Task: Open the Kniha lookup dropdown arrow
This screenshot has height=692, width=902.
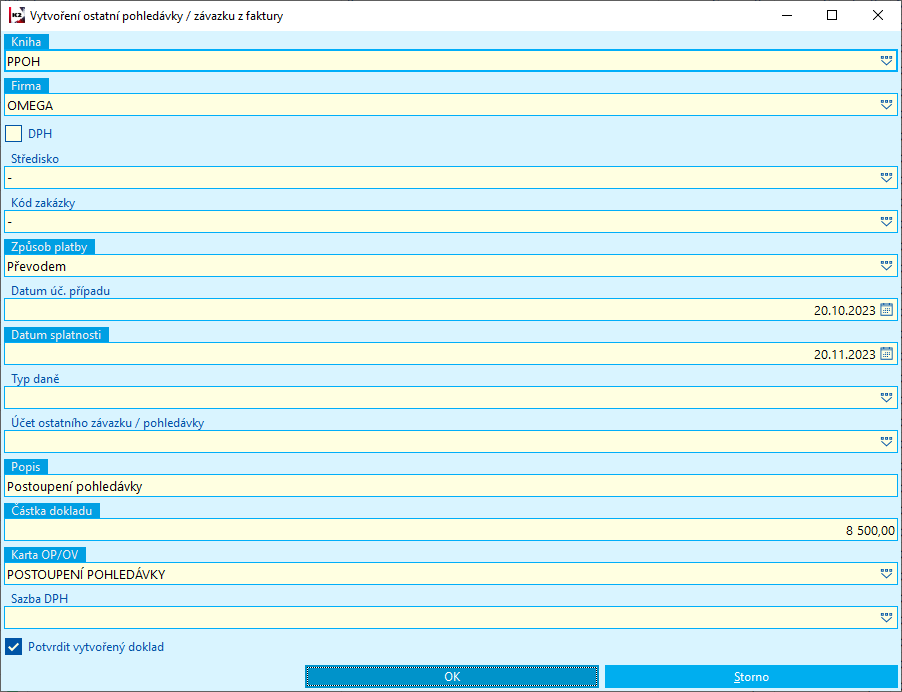Action: click(x=886, y=60)
